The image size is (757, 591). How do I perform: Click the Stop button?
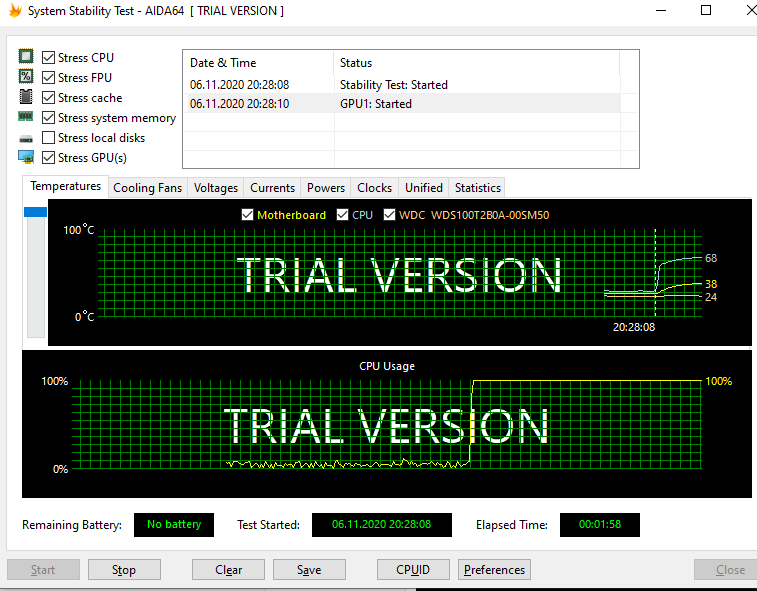coord(124,570)
